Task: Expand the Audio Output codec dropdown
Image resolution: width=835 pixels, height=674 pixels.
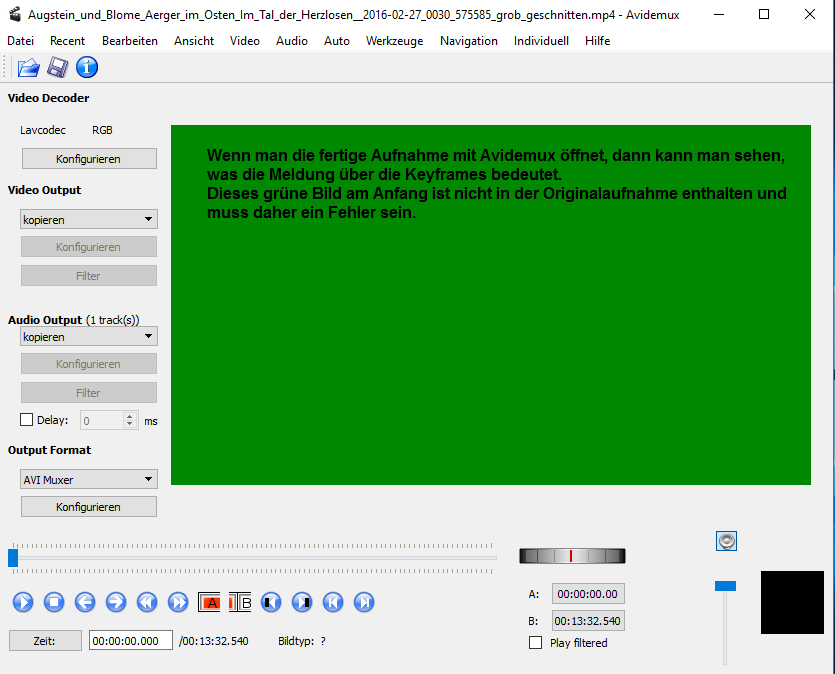Action: [89, 337]
